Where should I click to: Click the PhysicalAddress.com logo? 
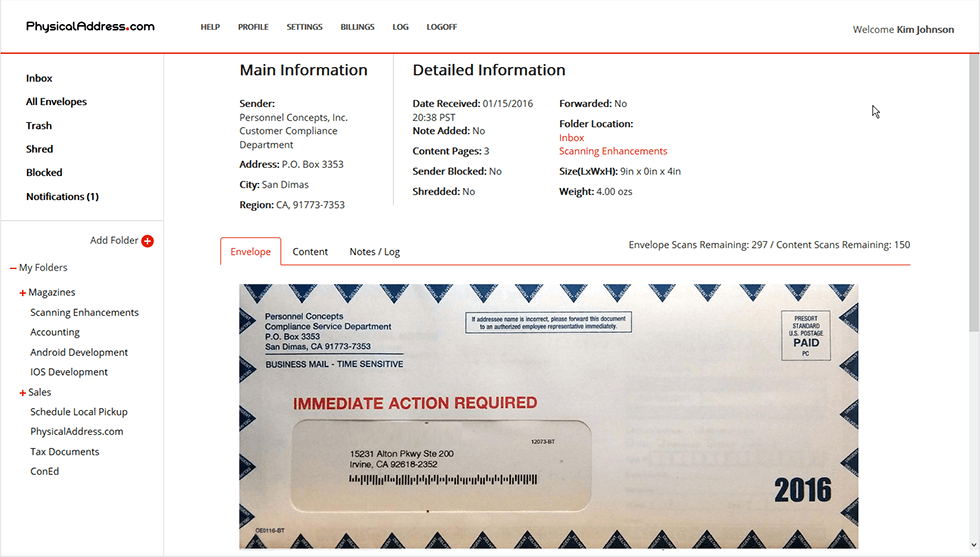click(x=90, y=27)
